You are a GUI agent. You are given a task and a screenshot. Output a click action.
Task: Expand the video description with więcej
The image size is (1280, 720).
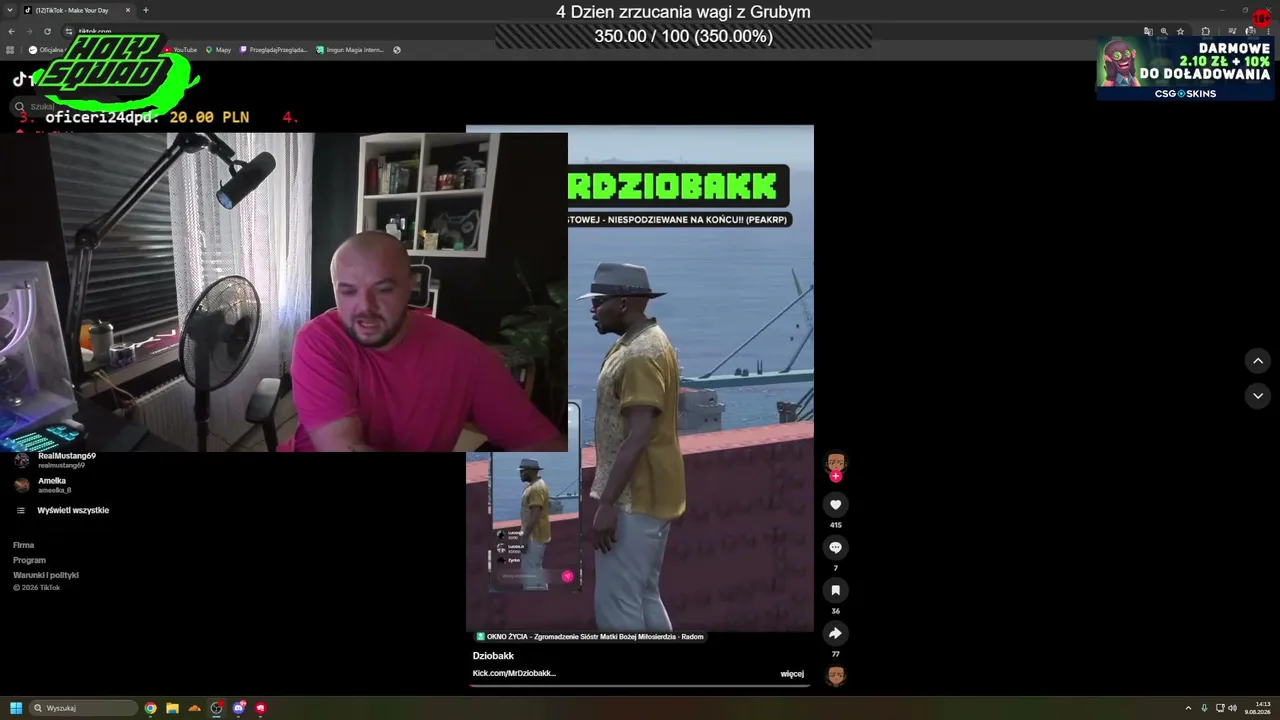point(792,674)
